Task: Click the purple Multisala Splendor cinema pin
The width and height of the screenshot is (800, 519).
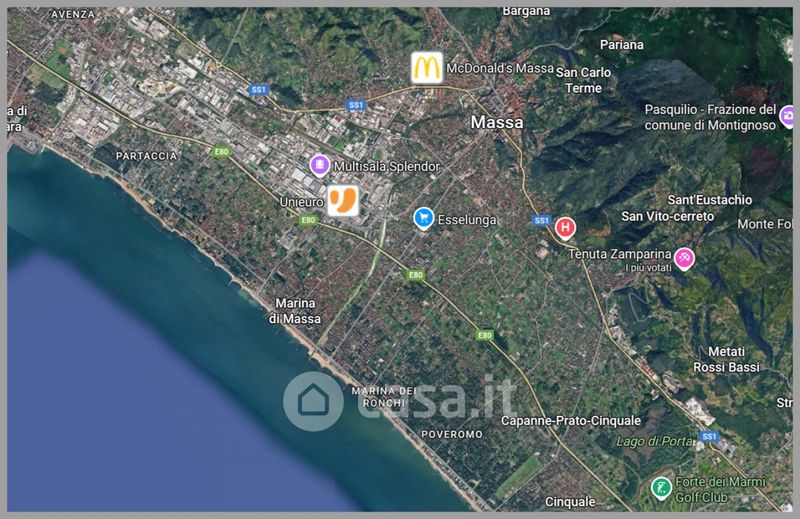Action: (x=319, y=166)
